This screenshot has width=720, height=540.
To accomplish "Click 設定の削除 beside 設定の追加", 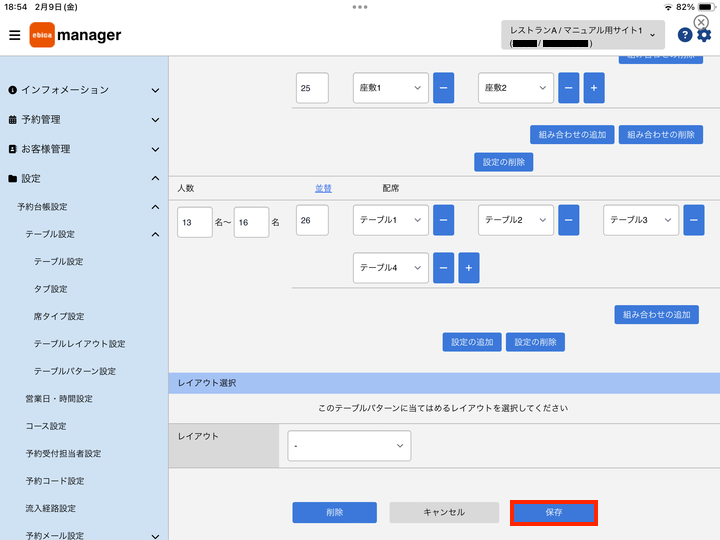I will tap(535, 342).
